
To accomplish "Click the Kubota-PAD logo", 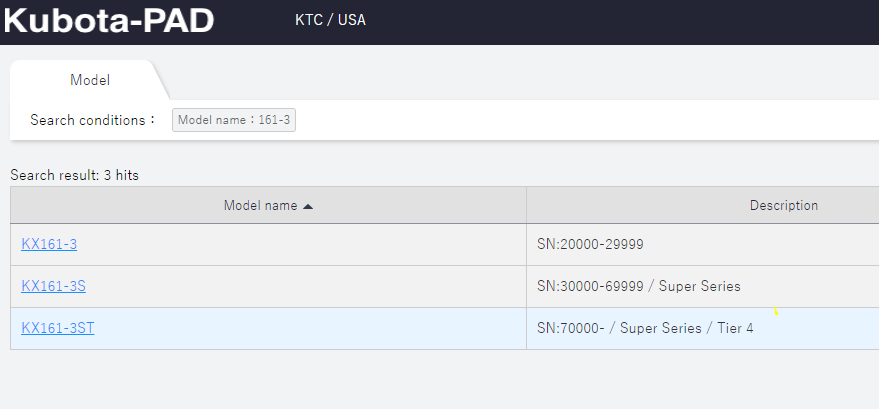I will tap(109, 21).
